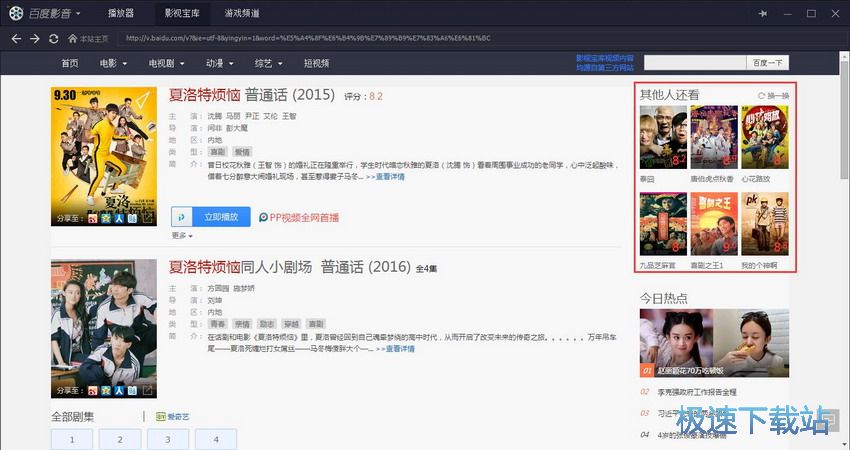Viewport: 850px width, 450px height.
Task: Reload the page with refresh icon
Action: [x=53, y=38]
